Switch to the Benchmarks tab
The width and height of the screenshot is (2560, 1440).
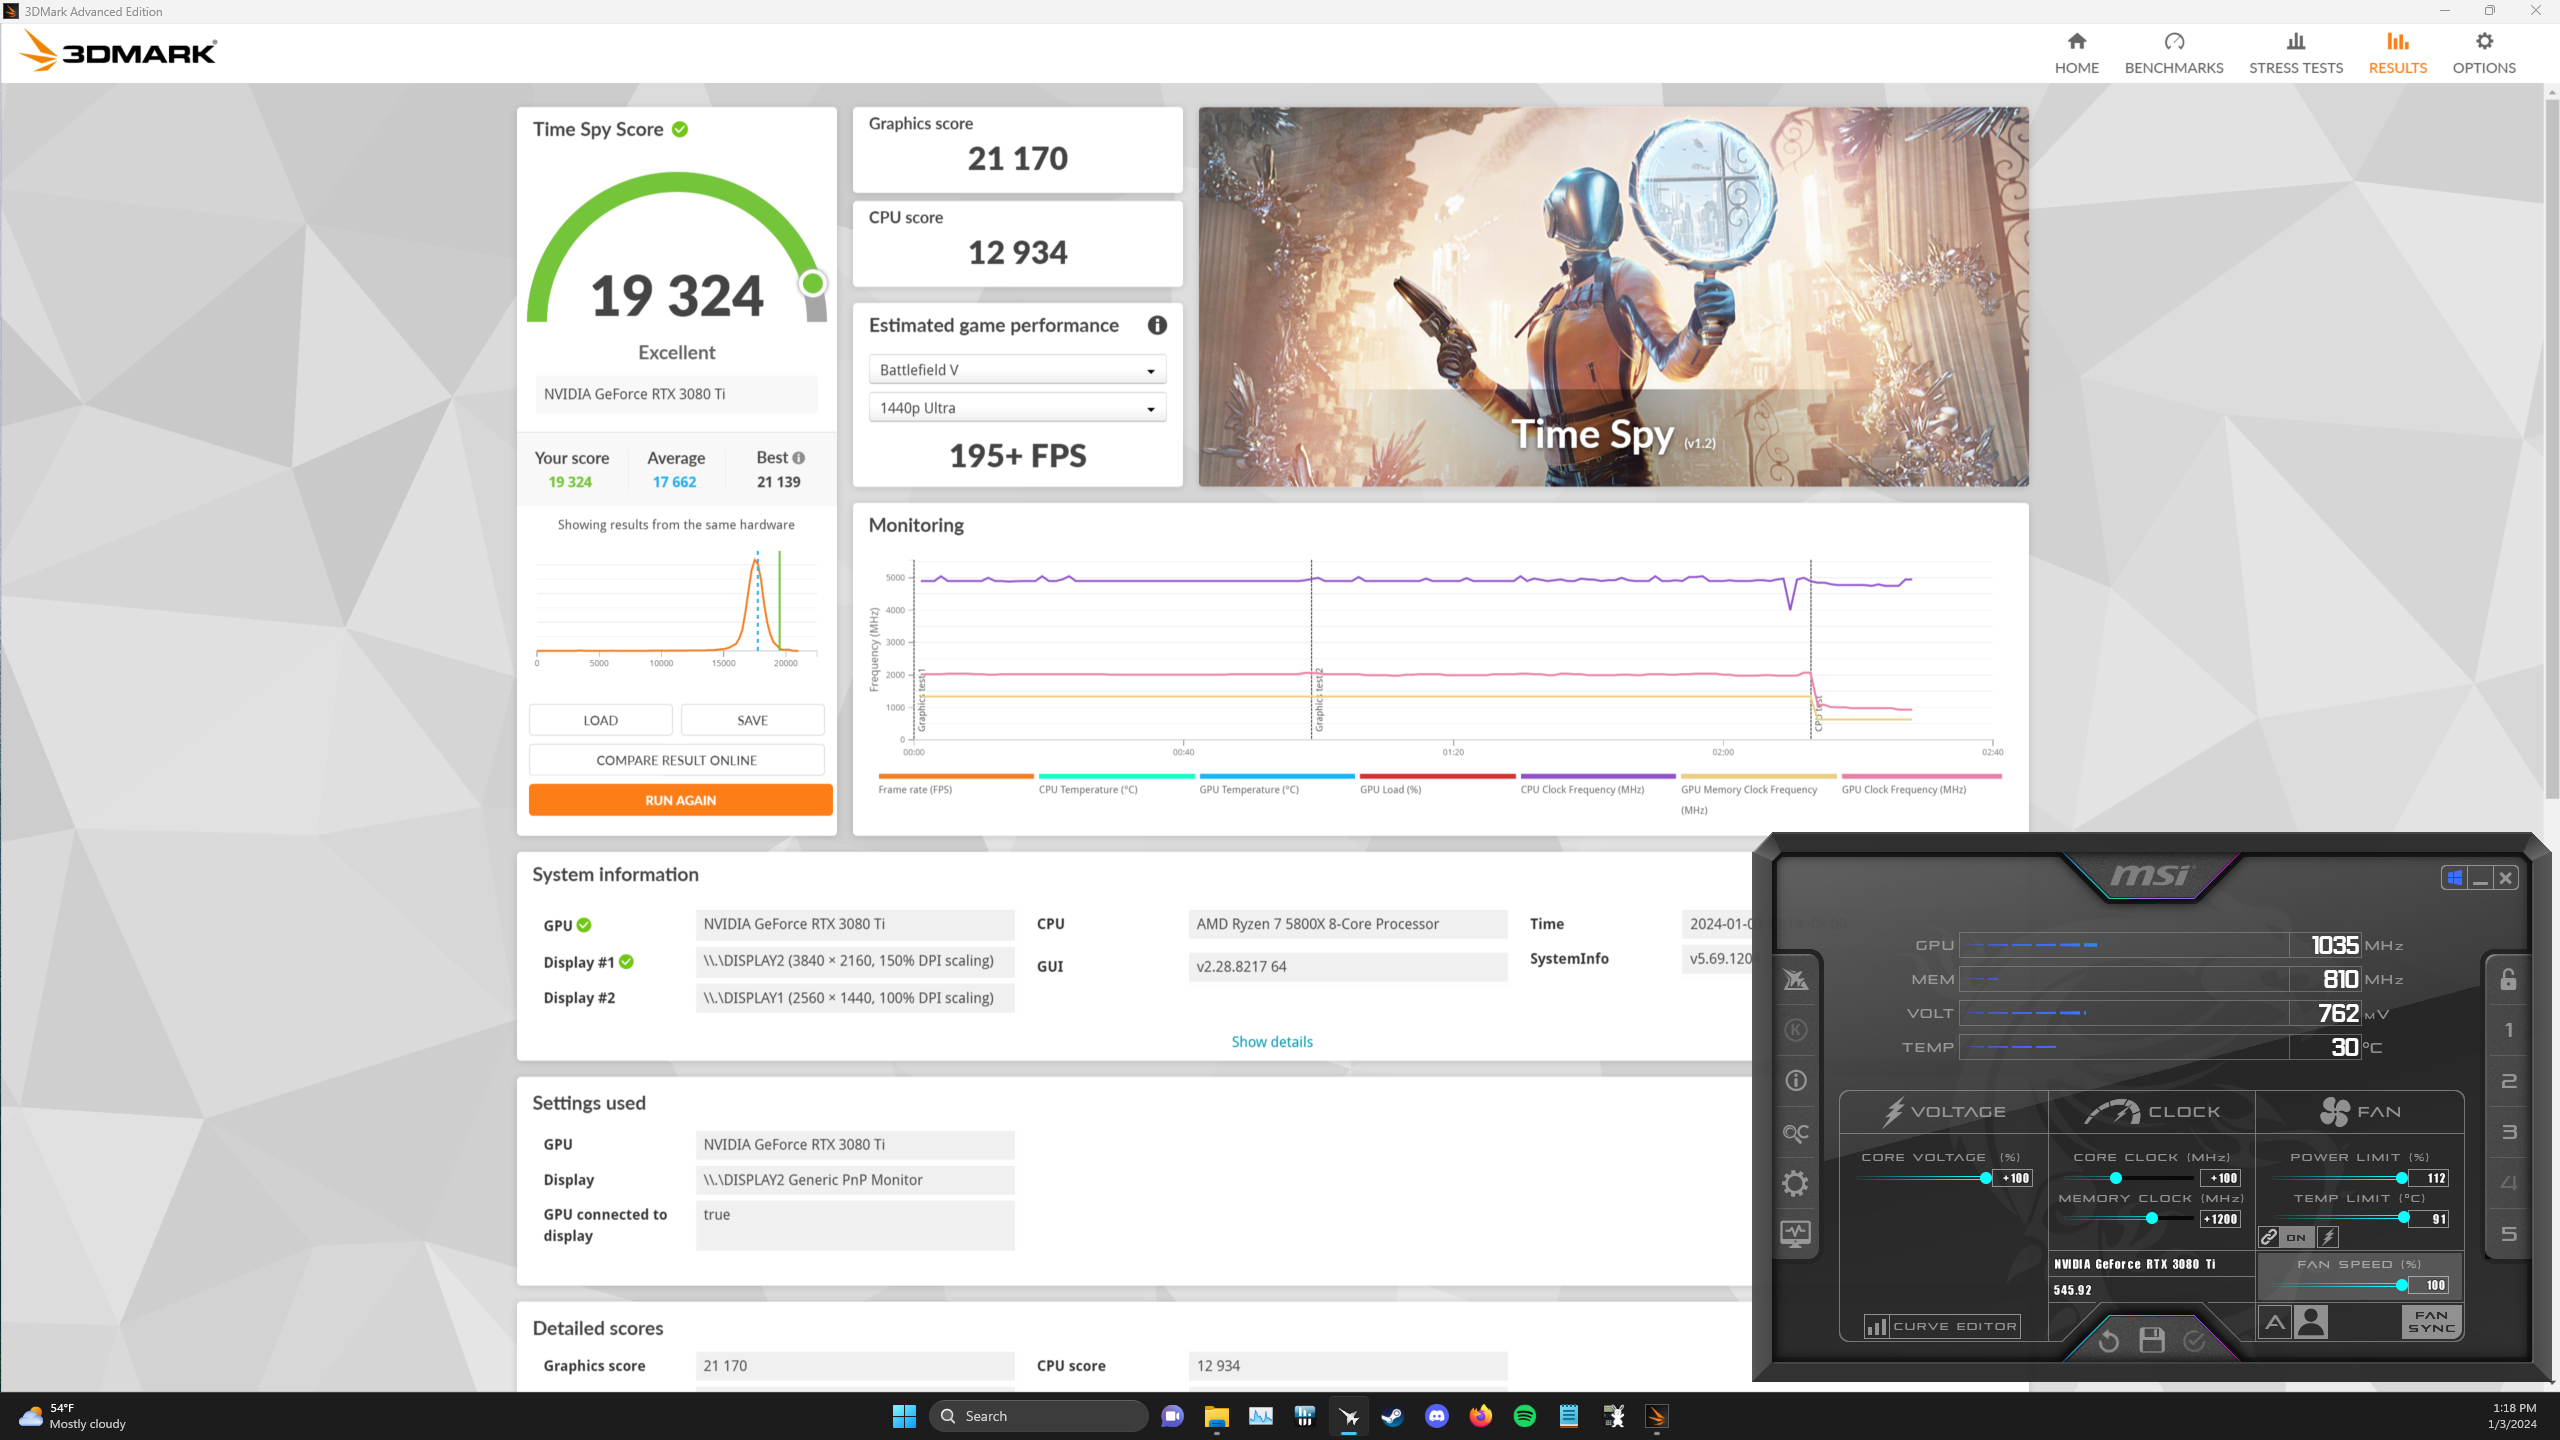tap(2173, 53)
